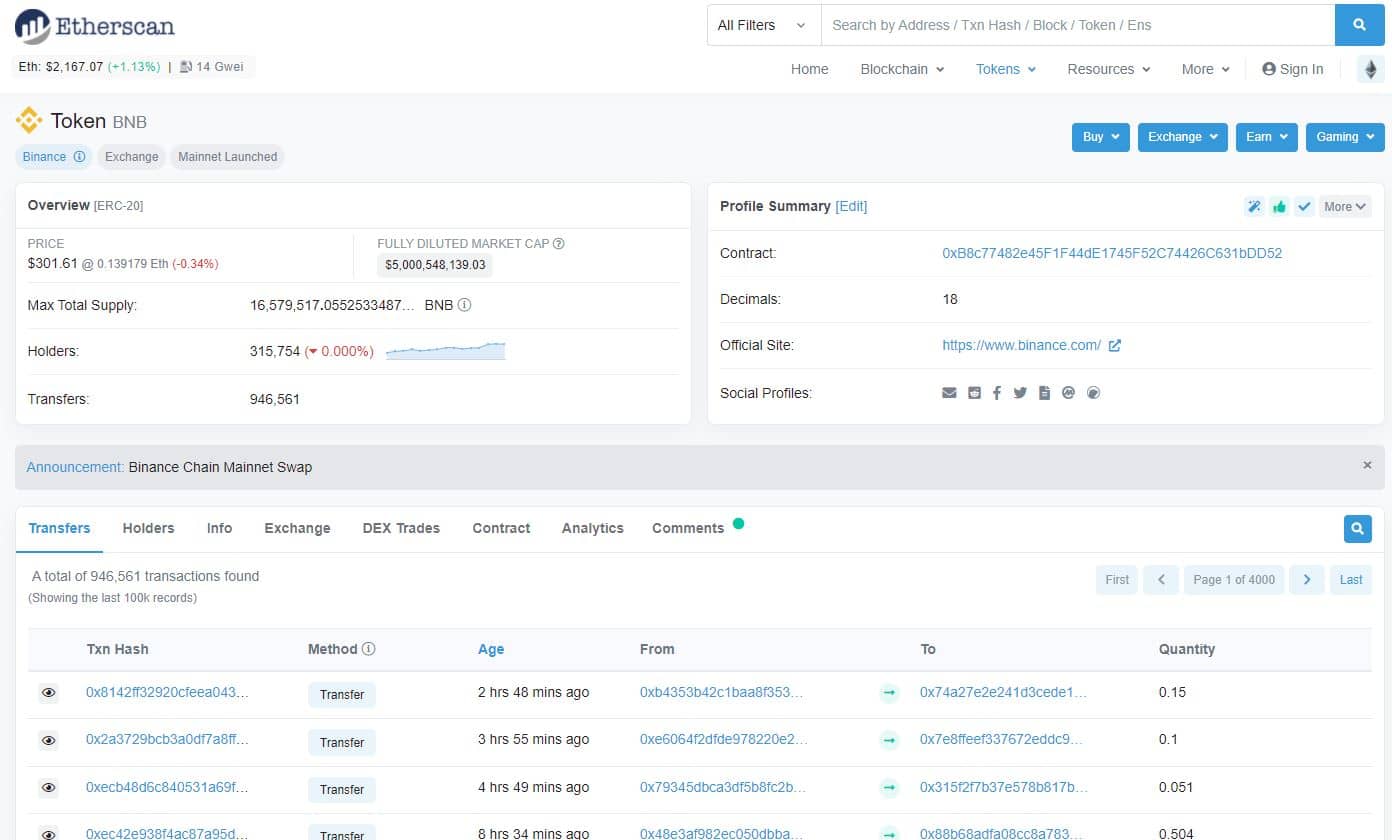This screenshot has width=1392, height=840.
Task: Click info icon beside Binance tag
Action: click(79, 157)
